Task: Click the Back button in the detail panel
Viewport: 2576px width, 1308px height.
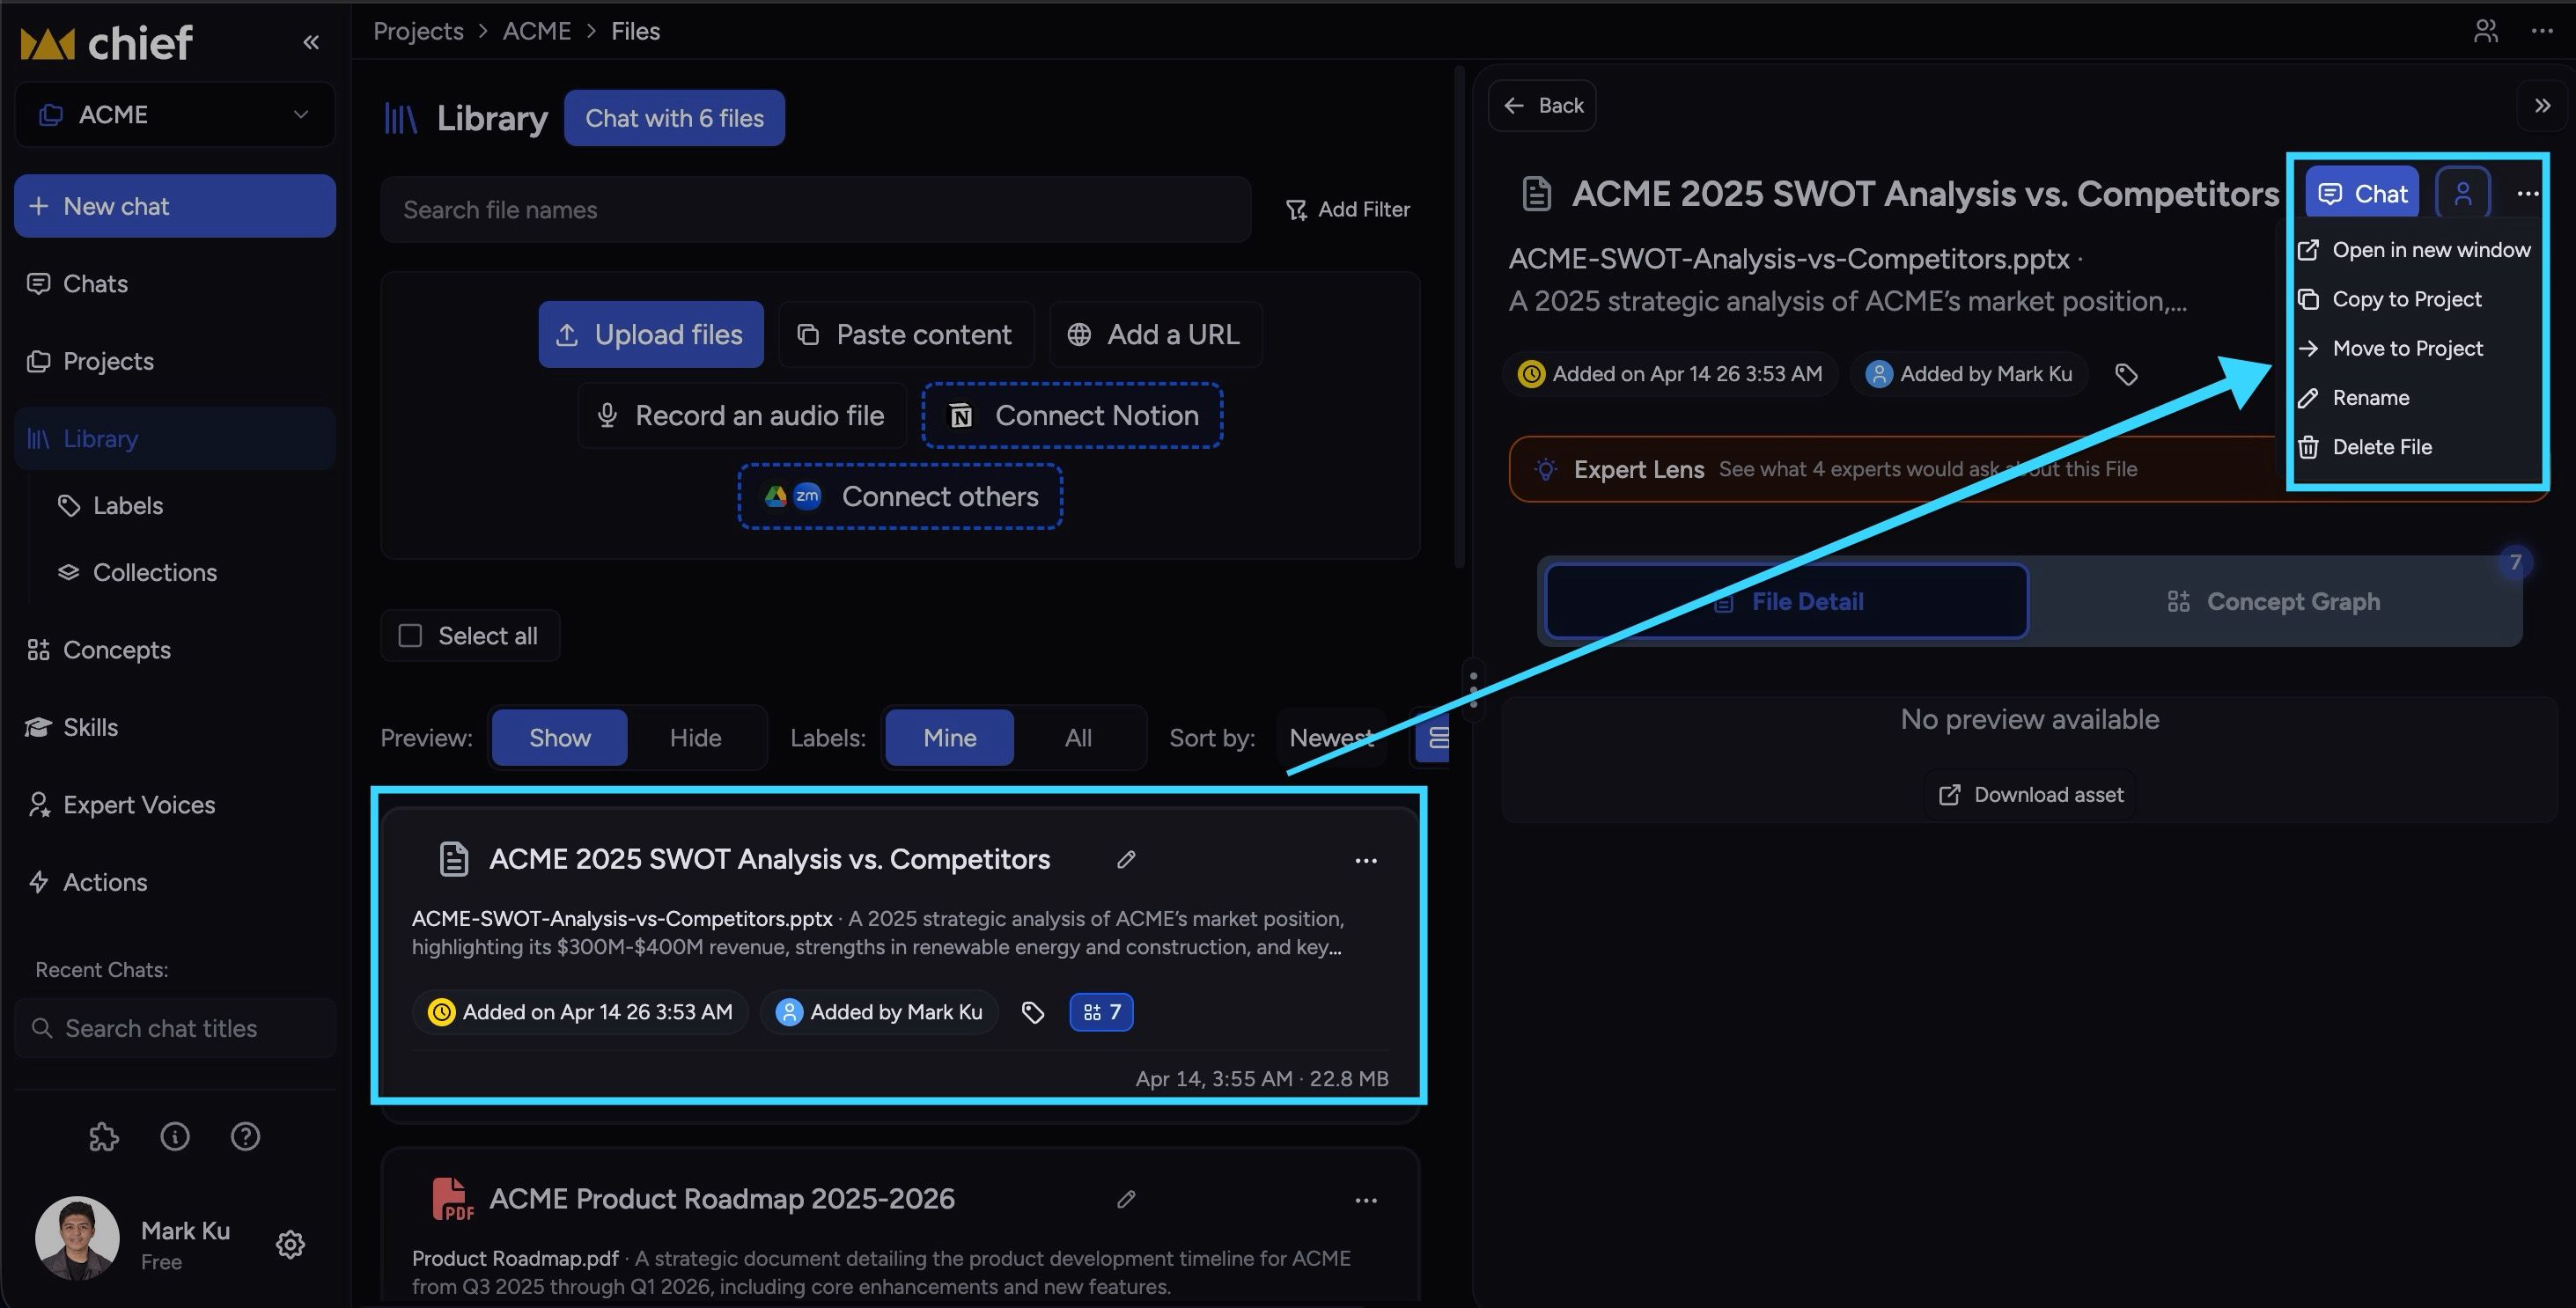Action: click(1542, 106)
